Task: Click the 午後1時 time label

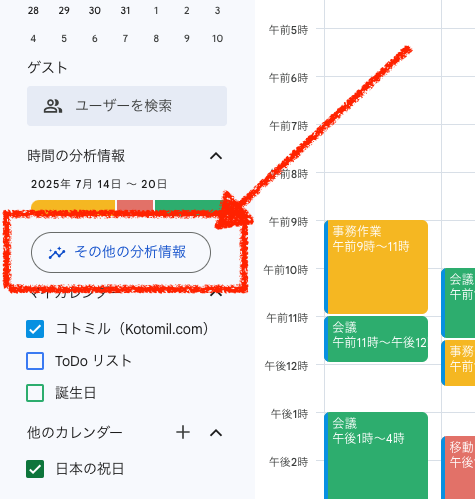Action: click(x=289, y=414)
